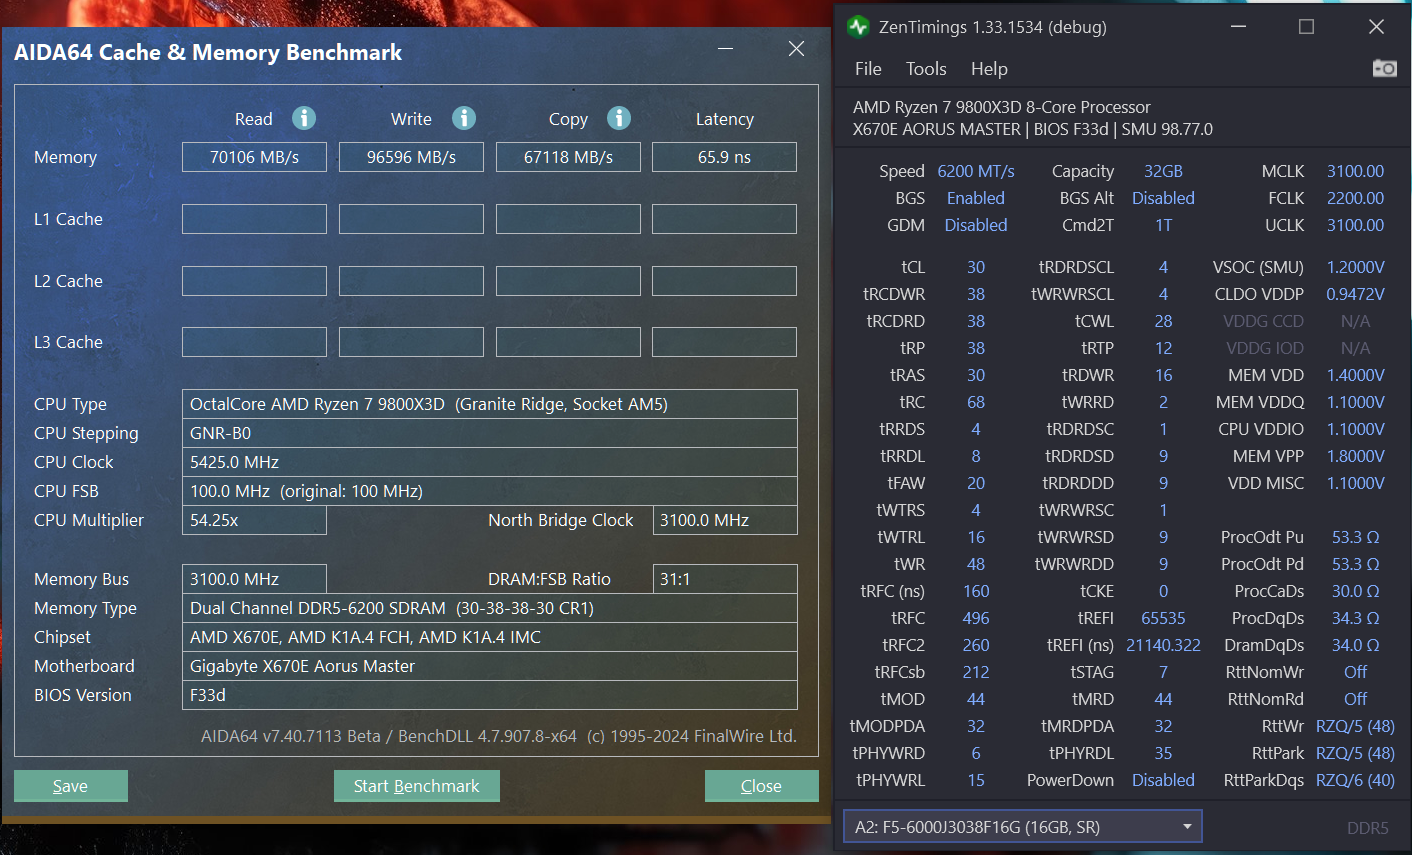Click the tREFI value 65535
This screenshot has height=855, width=1412.
[1163, 618]
